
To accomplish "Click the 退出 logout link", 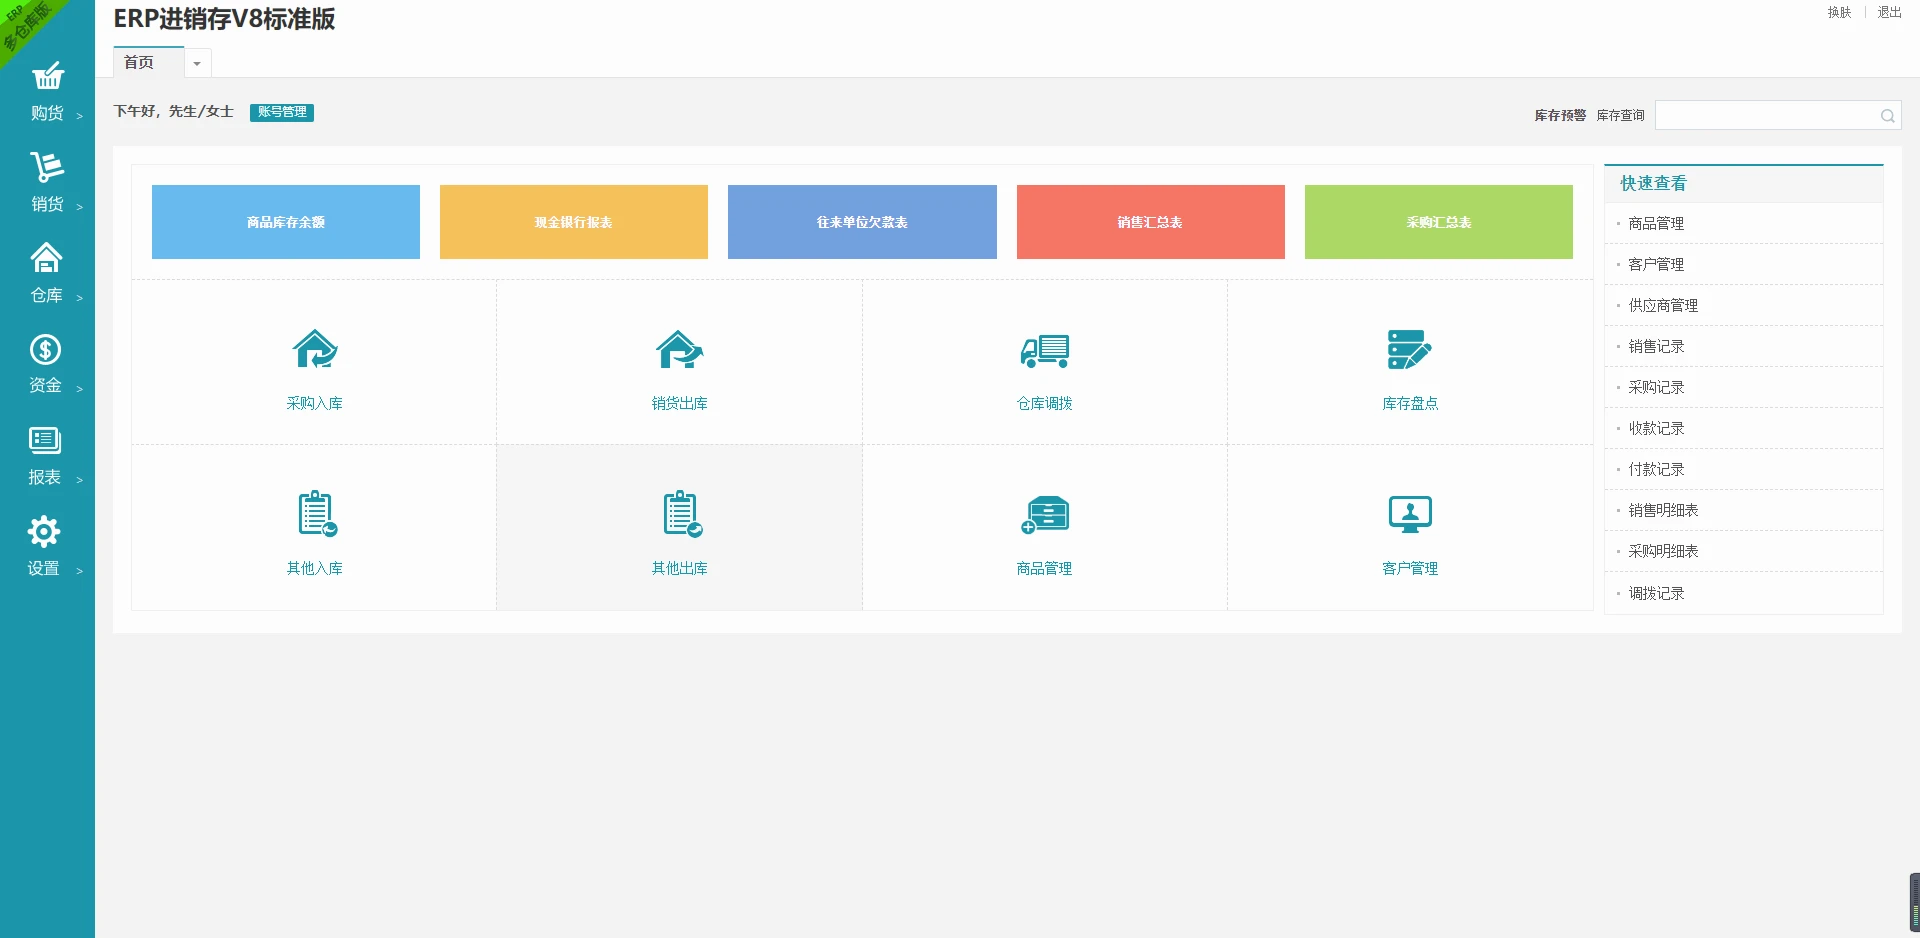I will (1889, 12).
